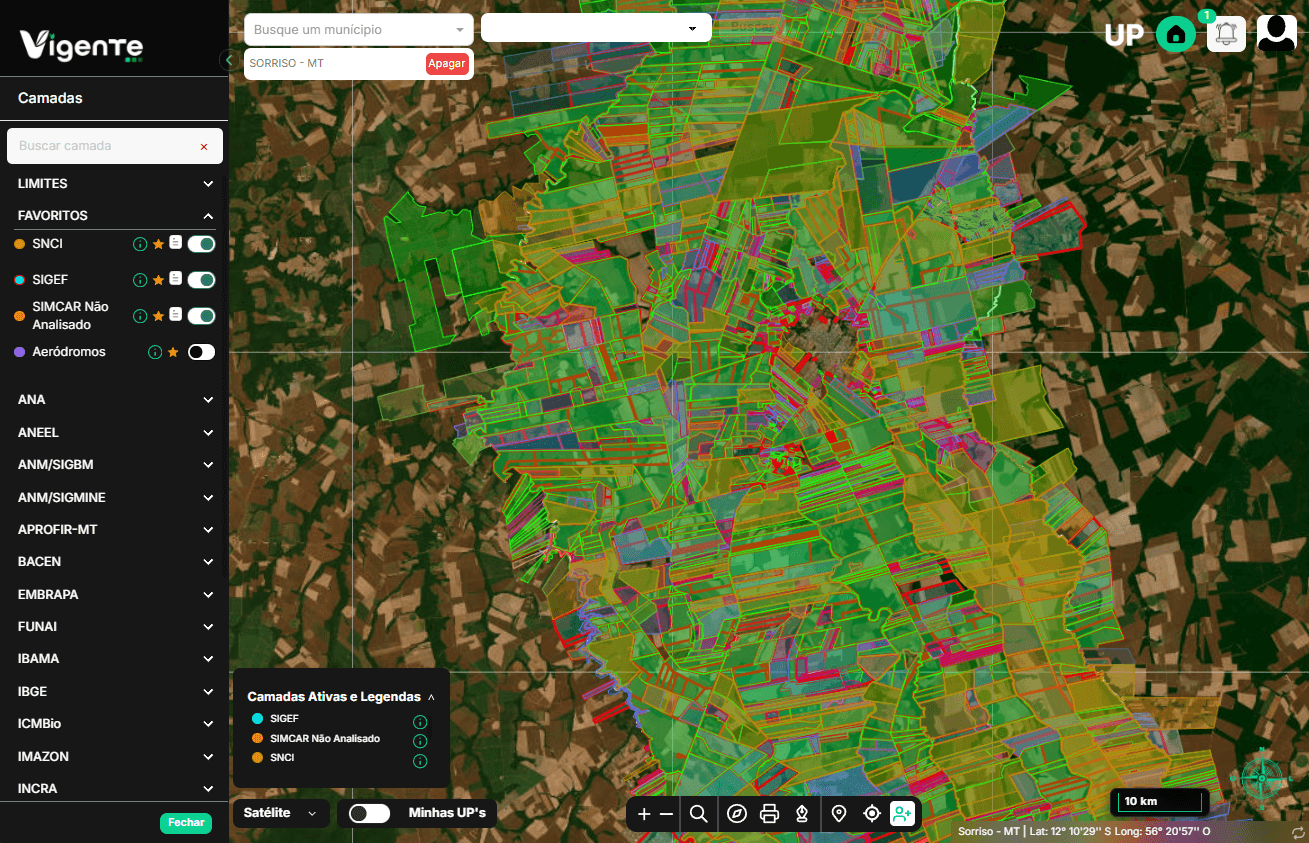Show info for SIMCAR Não Analisado layer

pos(140,316)
